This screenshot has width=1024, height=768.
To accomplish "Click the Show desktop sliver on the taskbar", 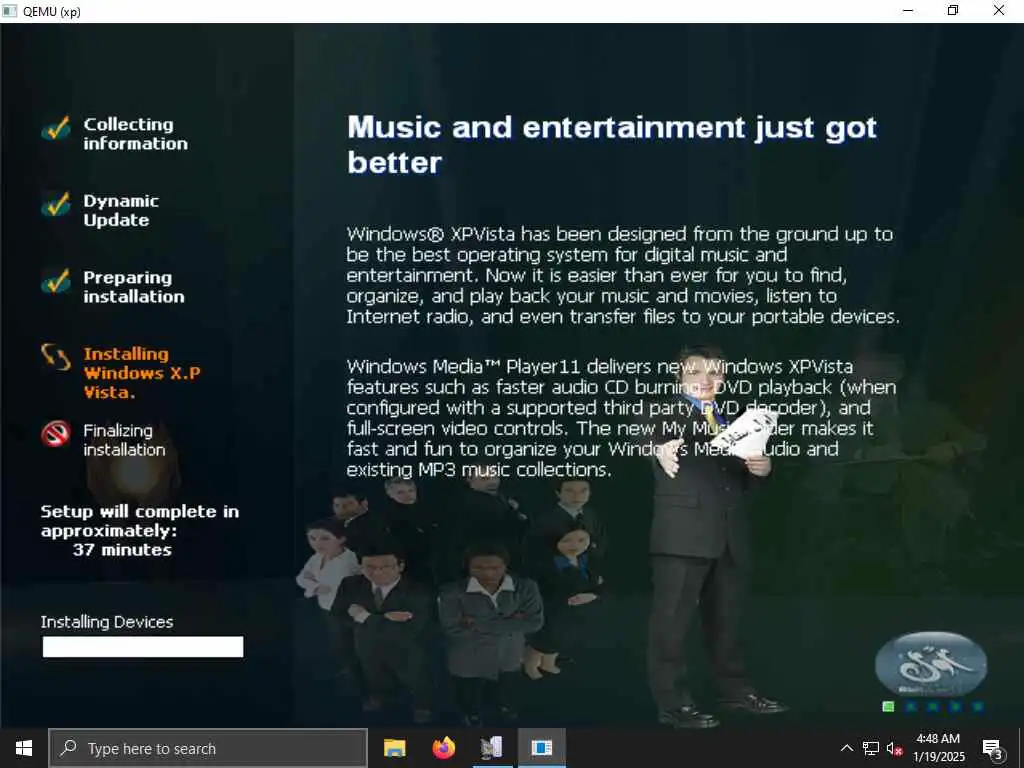I will pyautogui.click(x=1021, y=748).
